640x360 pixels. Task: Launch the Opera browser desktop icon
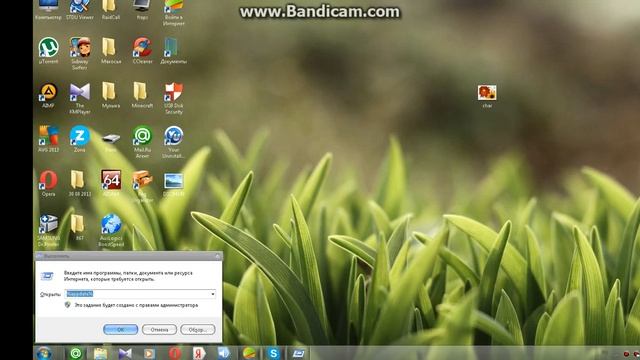coord(48,183)
